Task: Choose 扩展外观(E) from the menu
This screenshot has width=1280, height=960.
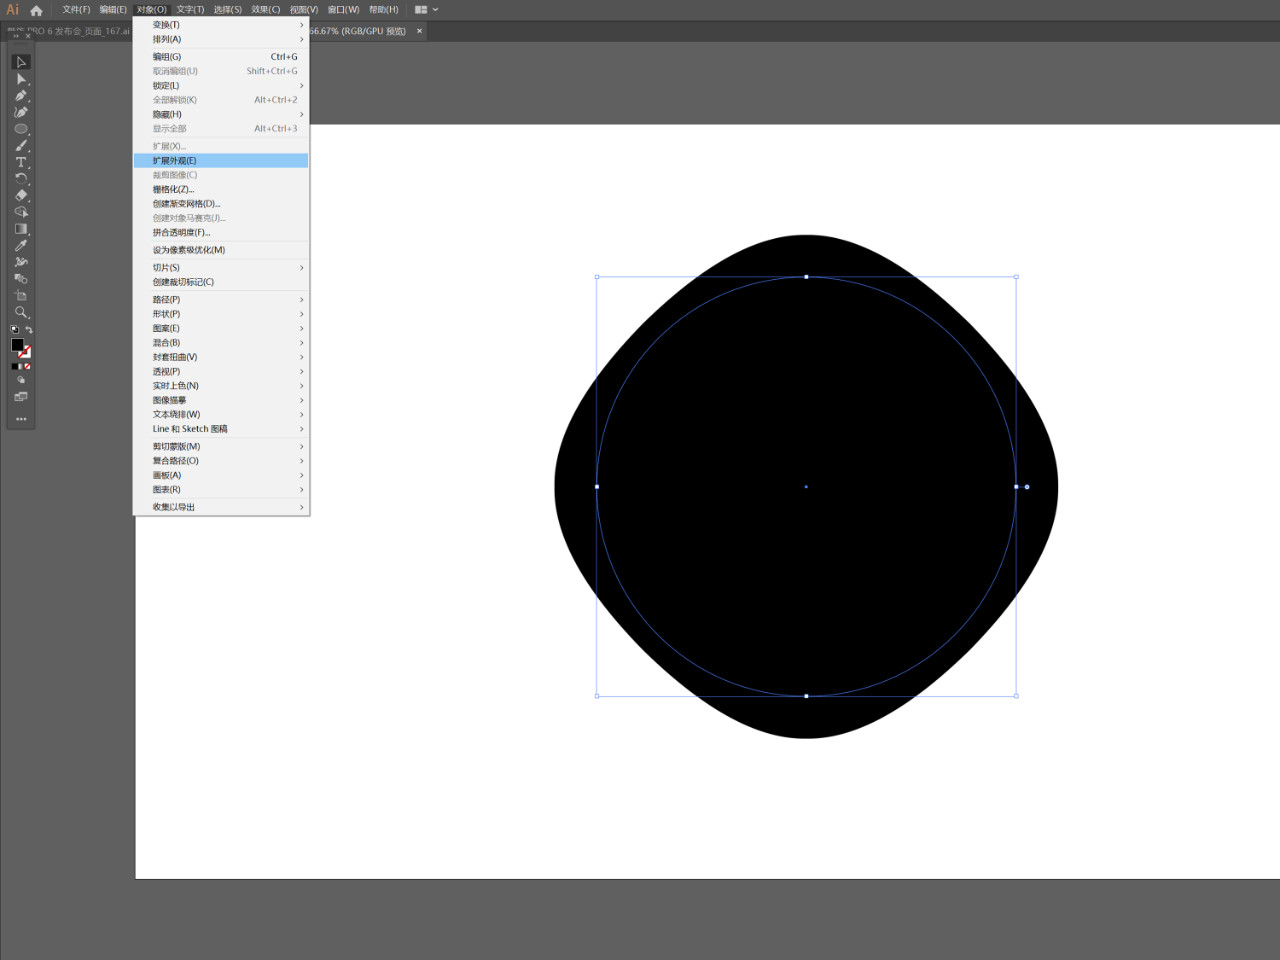Action: click(x=221, y=160)
